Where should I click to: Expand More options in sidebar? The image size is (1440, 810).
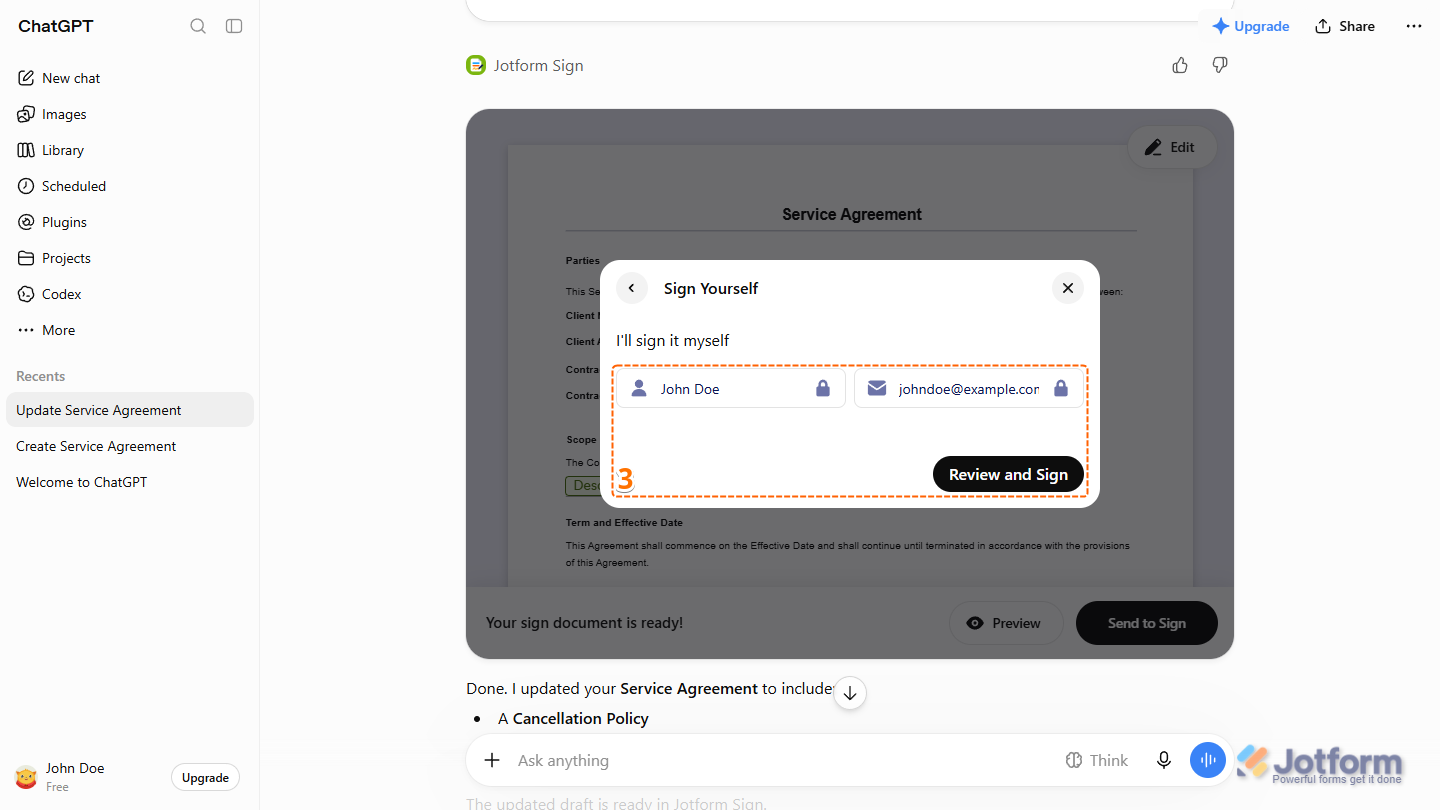[x=130, y=330]
